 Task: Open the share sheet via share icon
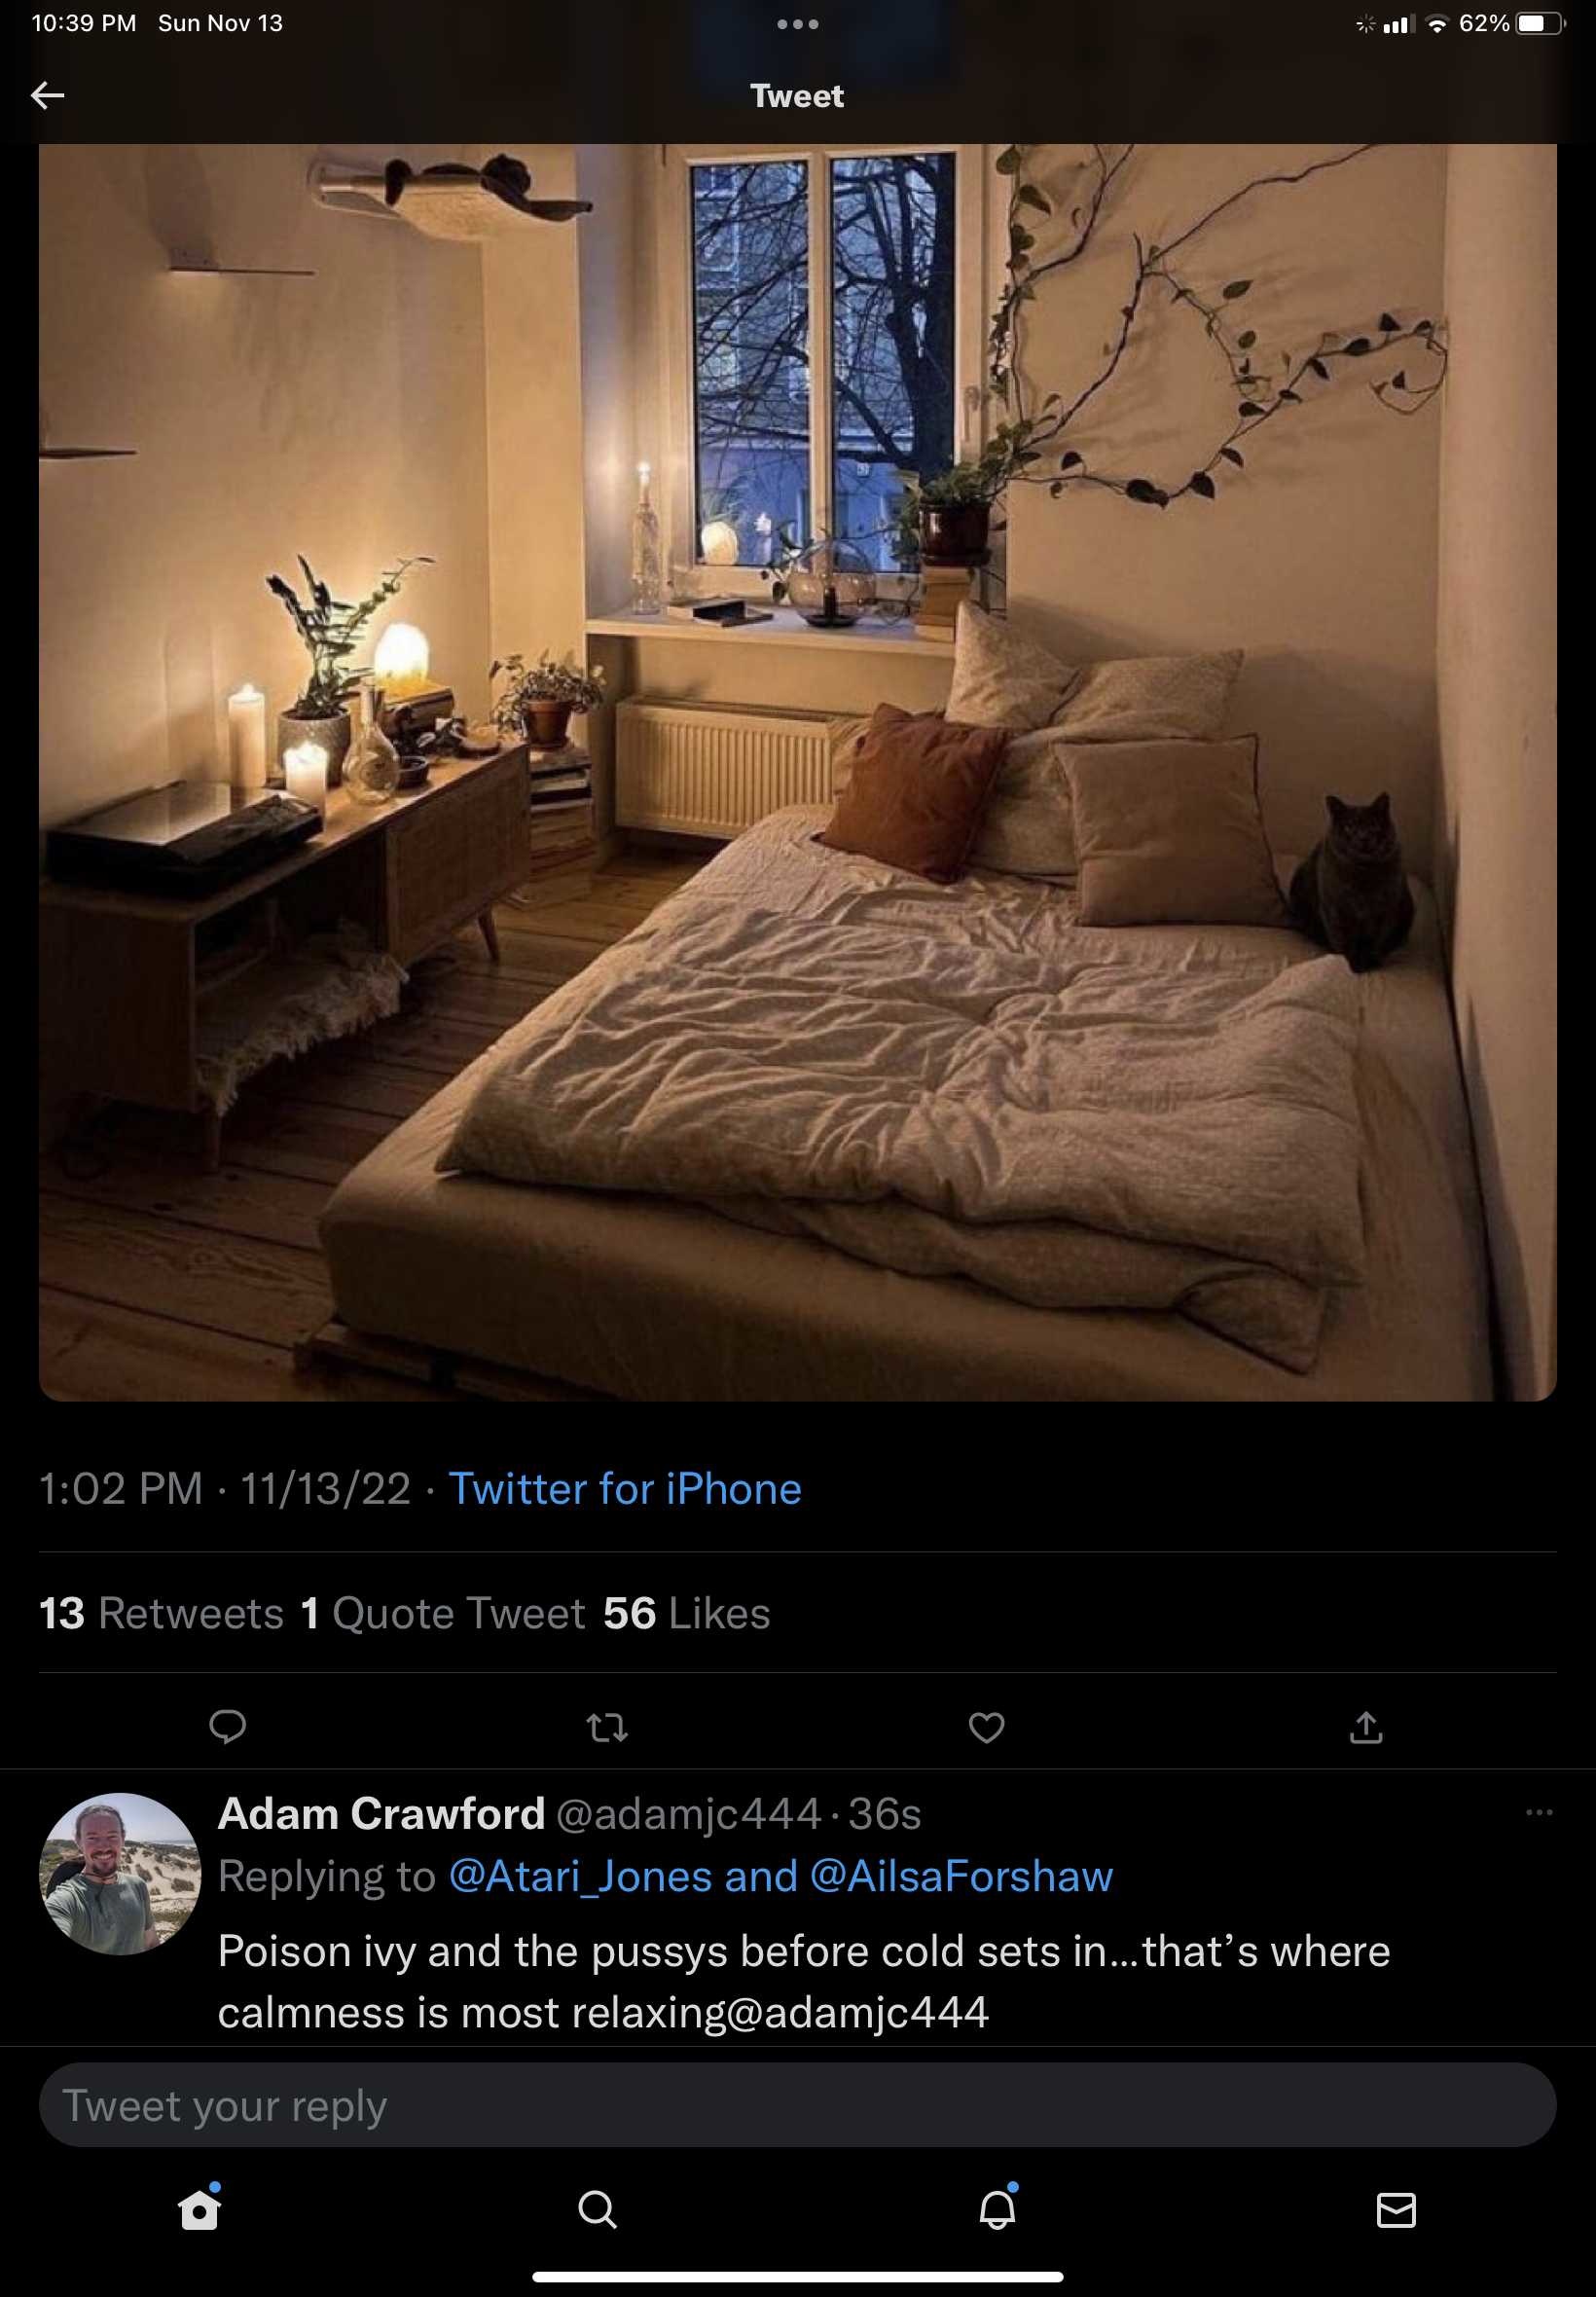point(1366,1726)
